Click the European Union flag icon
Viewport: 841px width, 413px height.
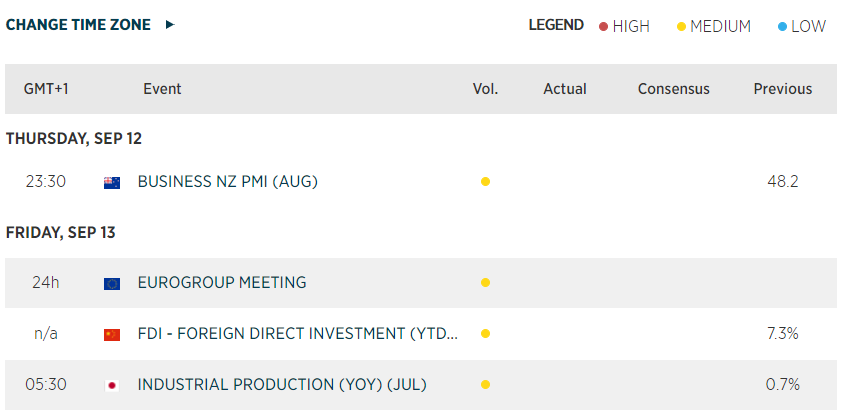point(112,283)
